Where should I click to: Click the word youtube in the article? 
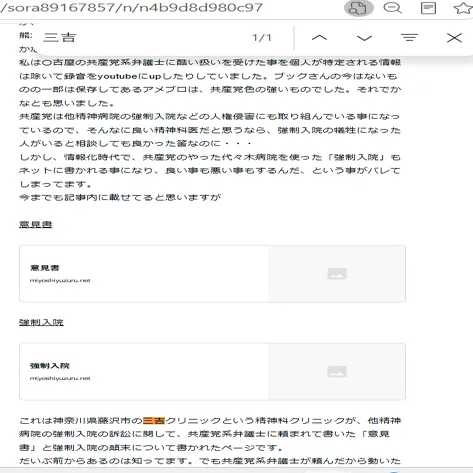point(117,76)
